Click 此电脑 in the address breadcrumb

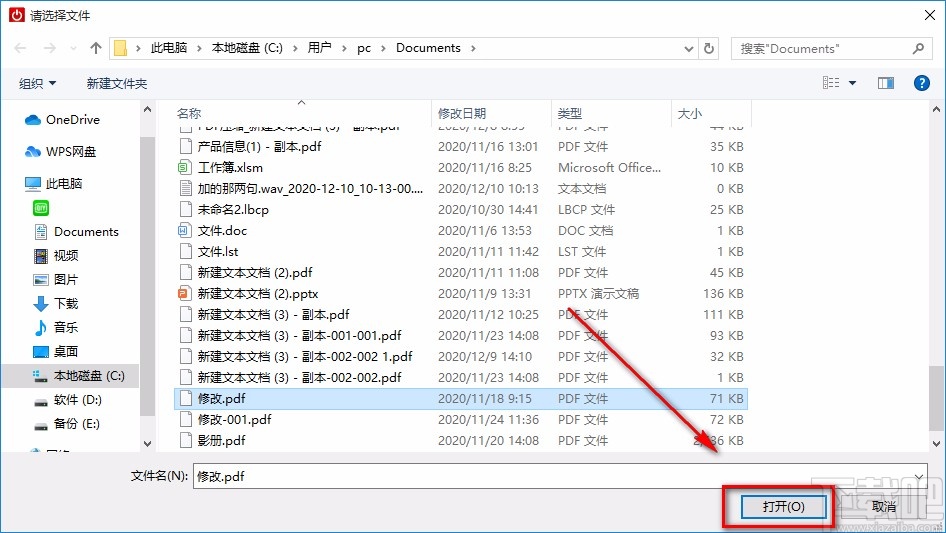169,48
